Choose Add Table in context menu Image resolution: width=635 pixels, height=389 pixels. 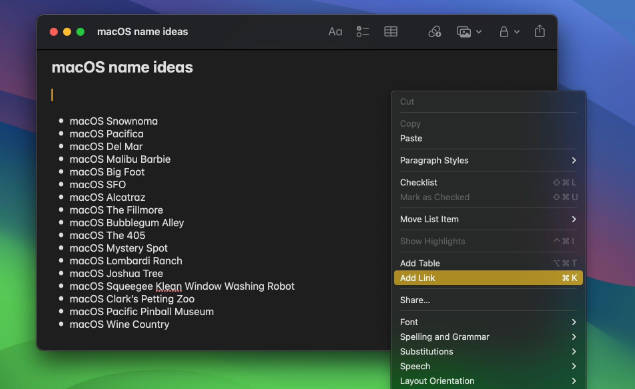click(488, 263)
